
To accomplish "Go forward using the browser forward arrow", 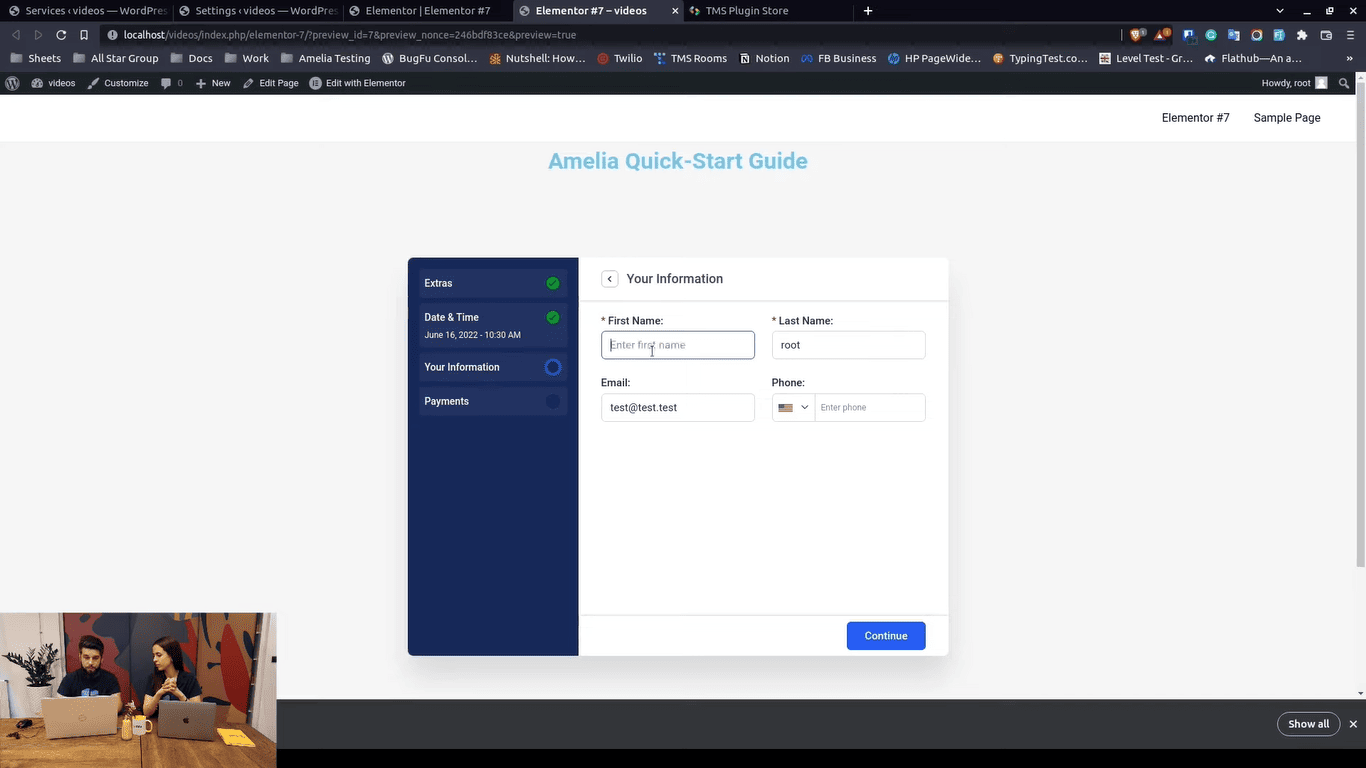I will [x=38, y=35].
